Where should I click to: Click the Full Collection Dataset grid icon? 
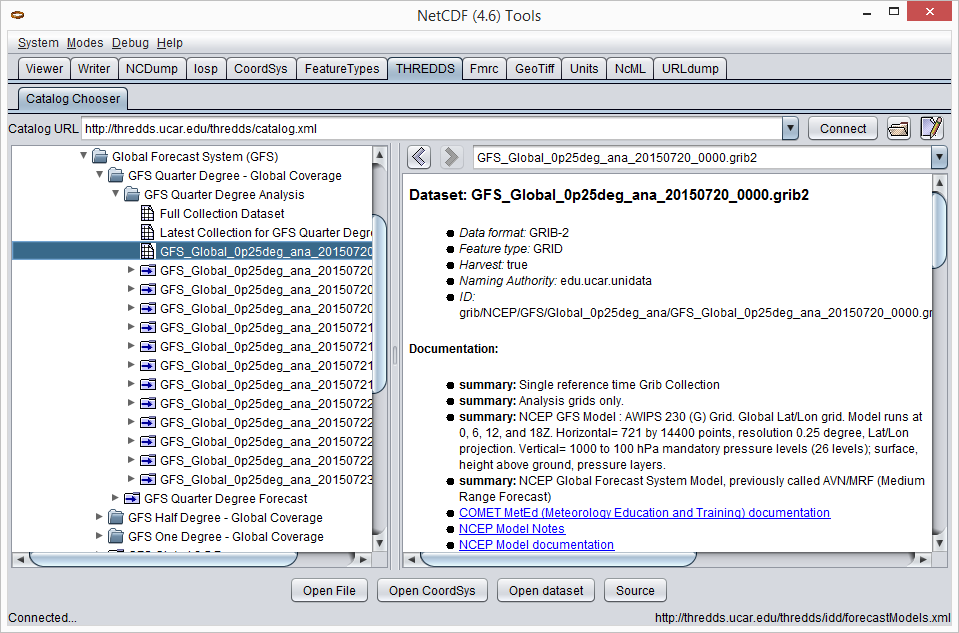pyautogui.click(x=148, y=214)
